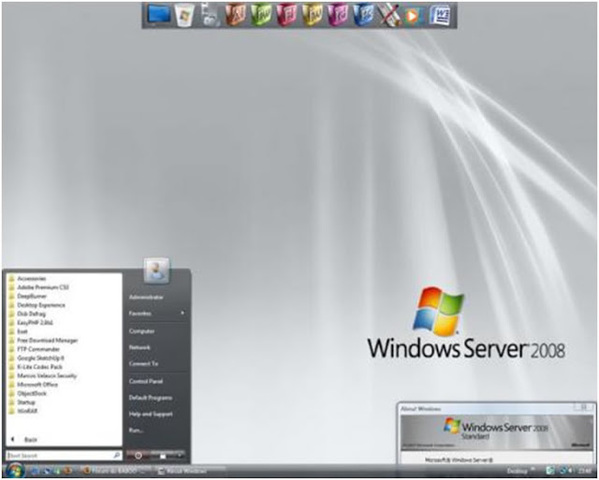Screen dimensions: 599x480
Task: Open the Recycle Bin from the dock
Action: (x=185, y=16)
